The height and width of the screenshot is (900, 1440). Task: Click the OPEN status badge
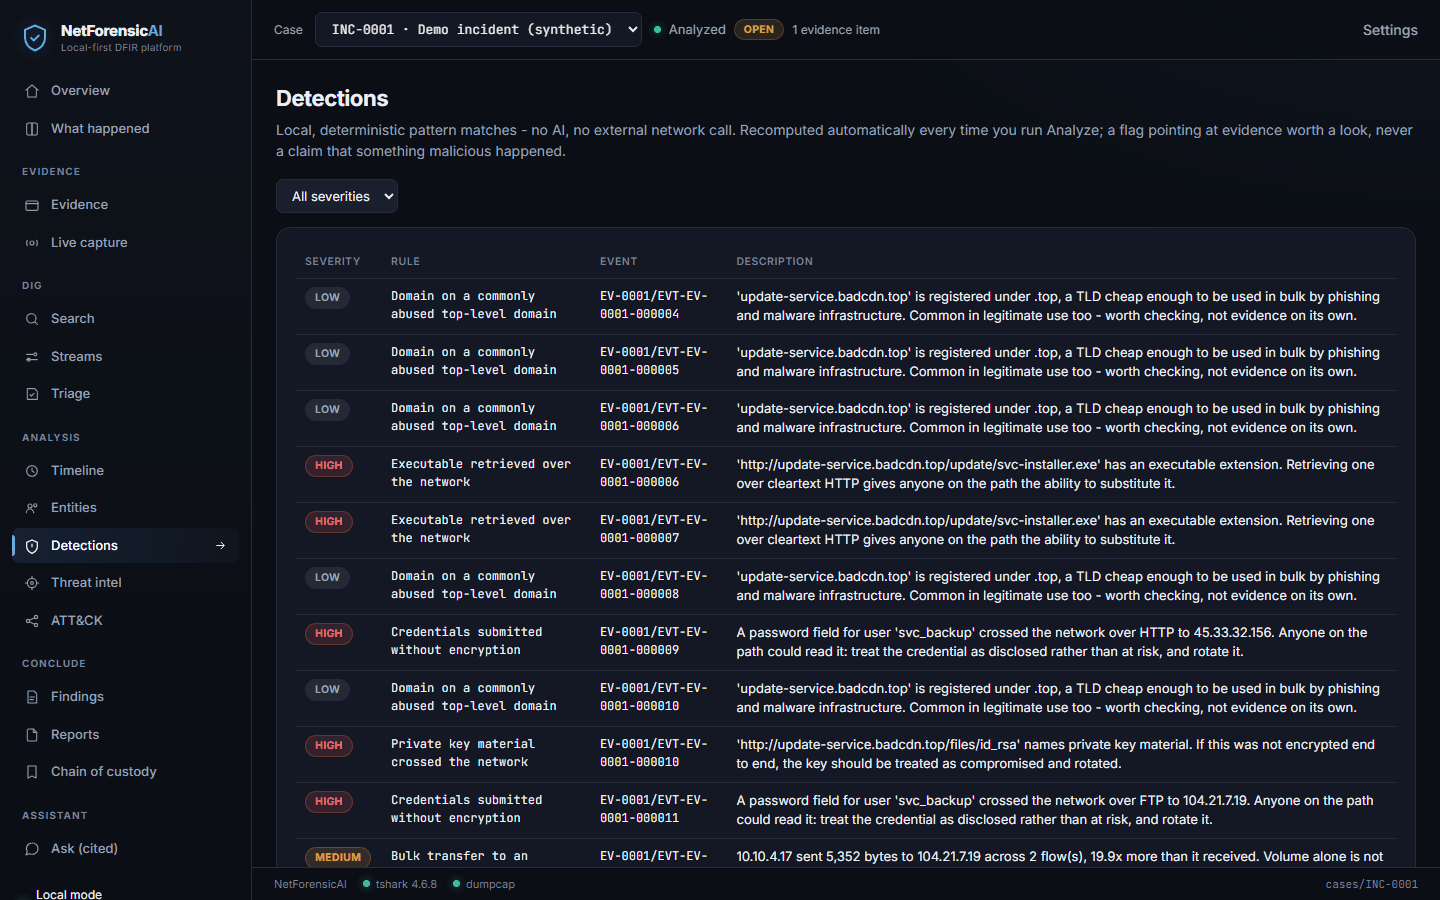point(759,30)
